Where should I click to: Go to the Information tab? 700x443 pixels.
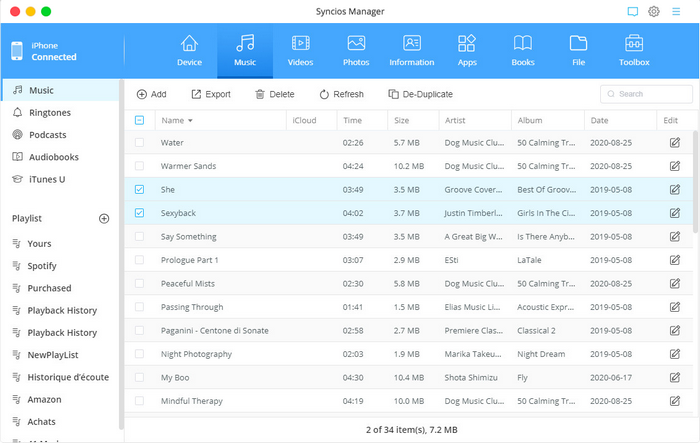[x=412, y=51]
